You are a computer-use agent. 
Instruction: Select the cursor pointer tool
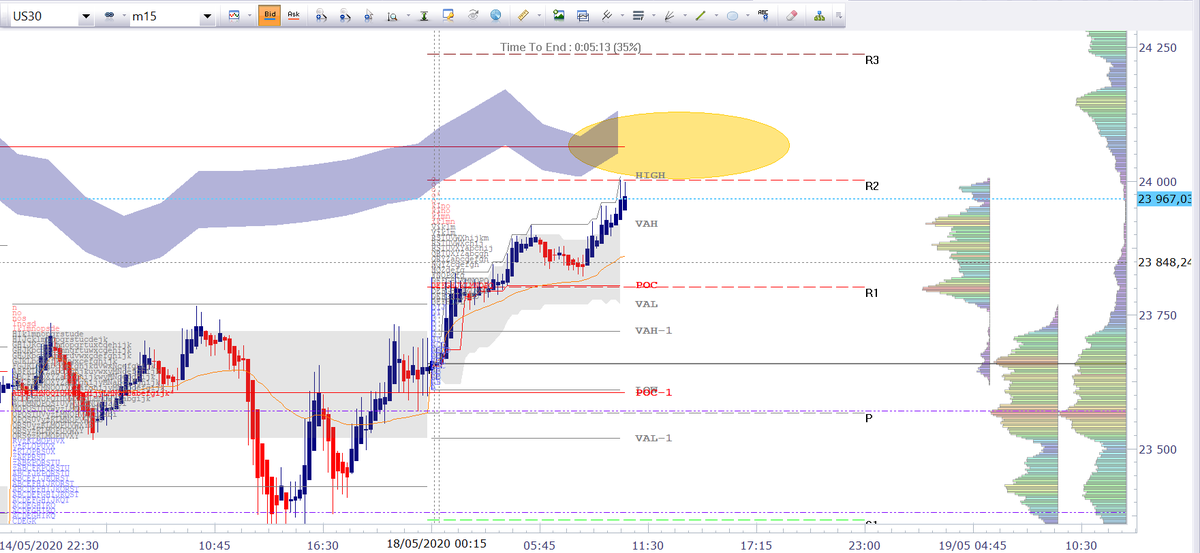(368, 15)
